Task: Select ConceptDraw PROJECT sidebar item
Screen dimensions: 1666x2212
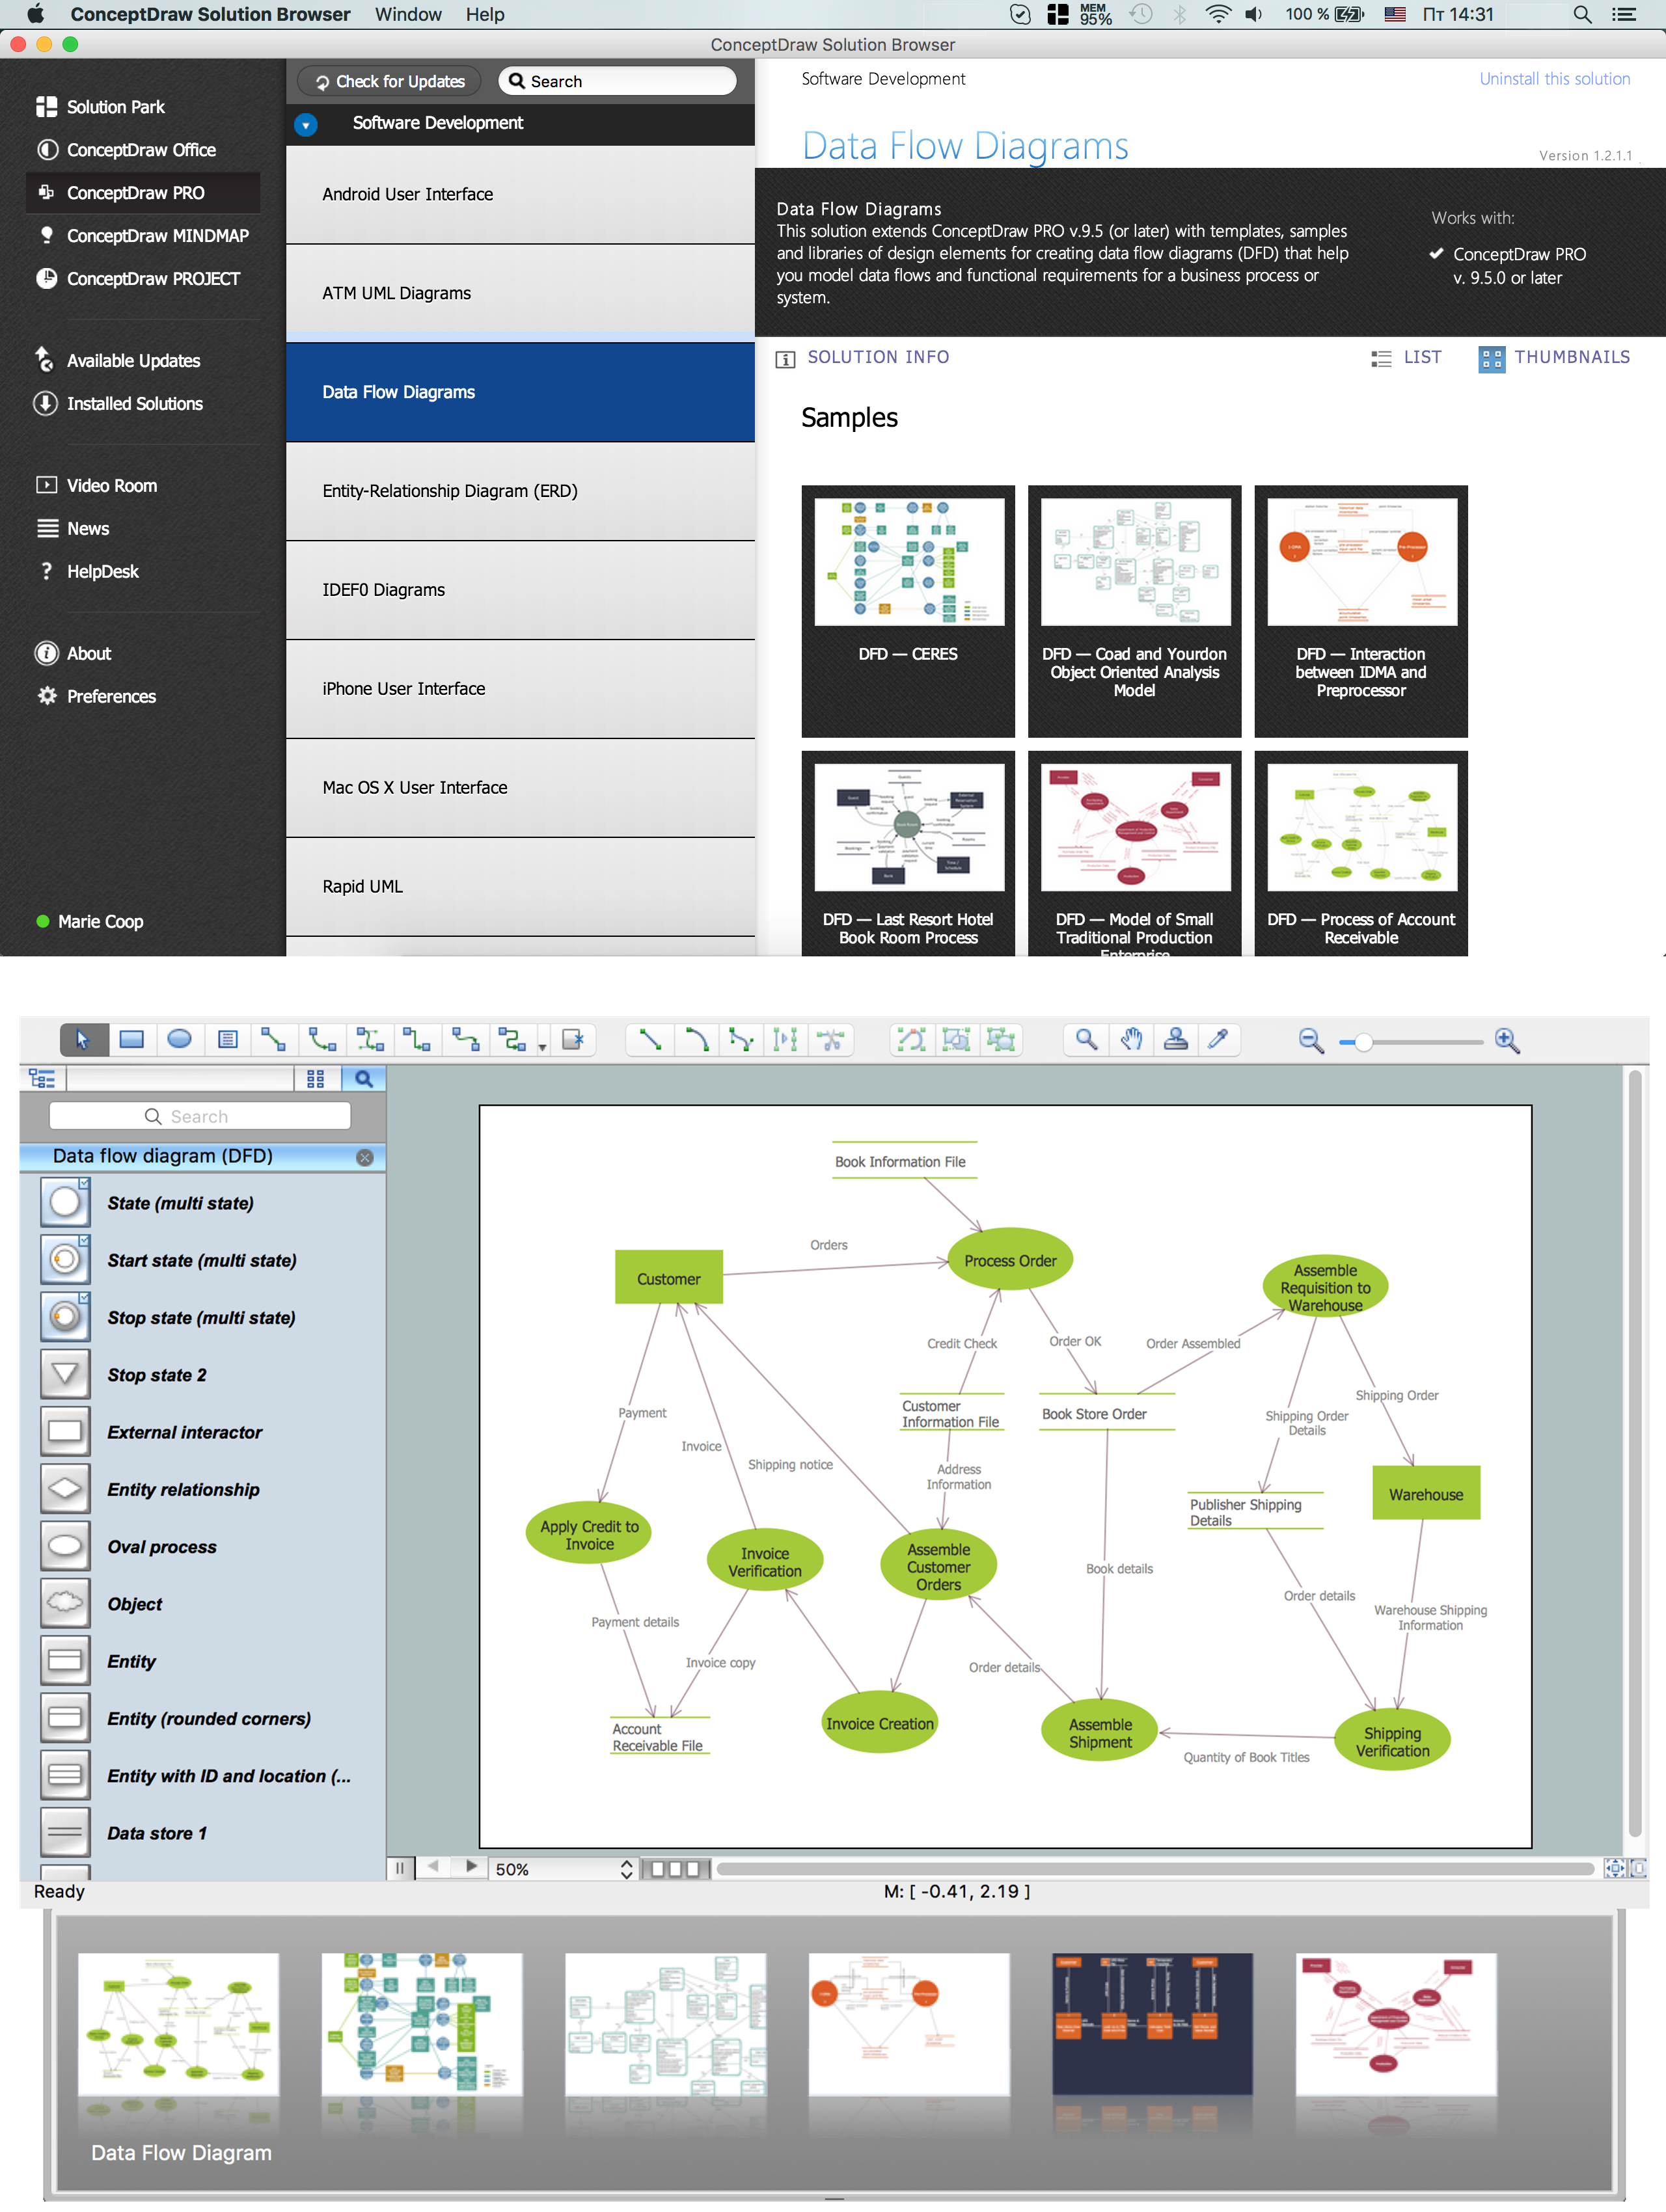Action: [138, 279]
